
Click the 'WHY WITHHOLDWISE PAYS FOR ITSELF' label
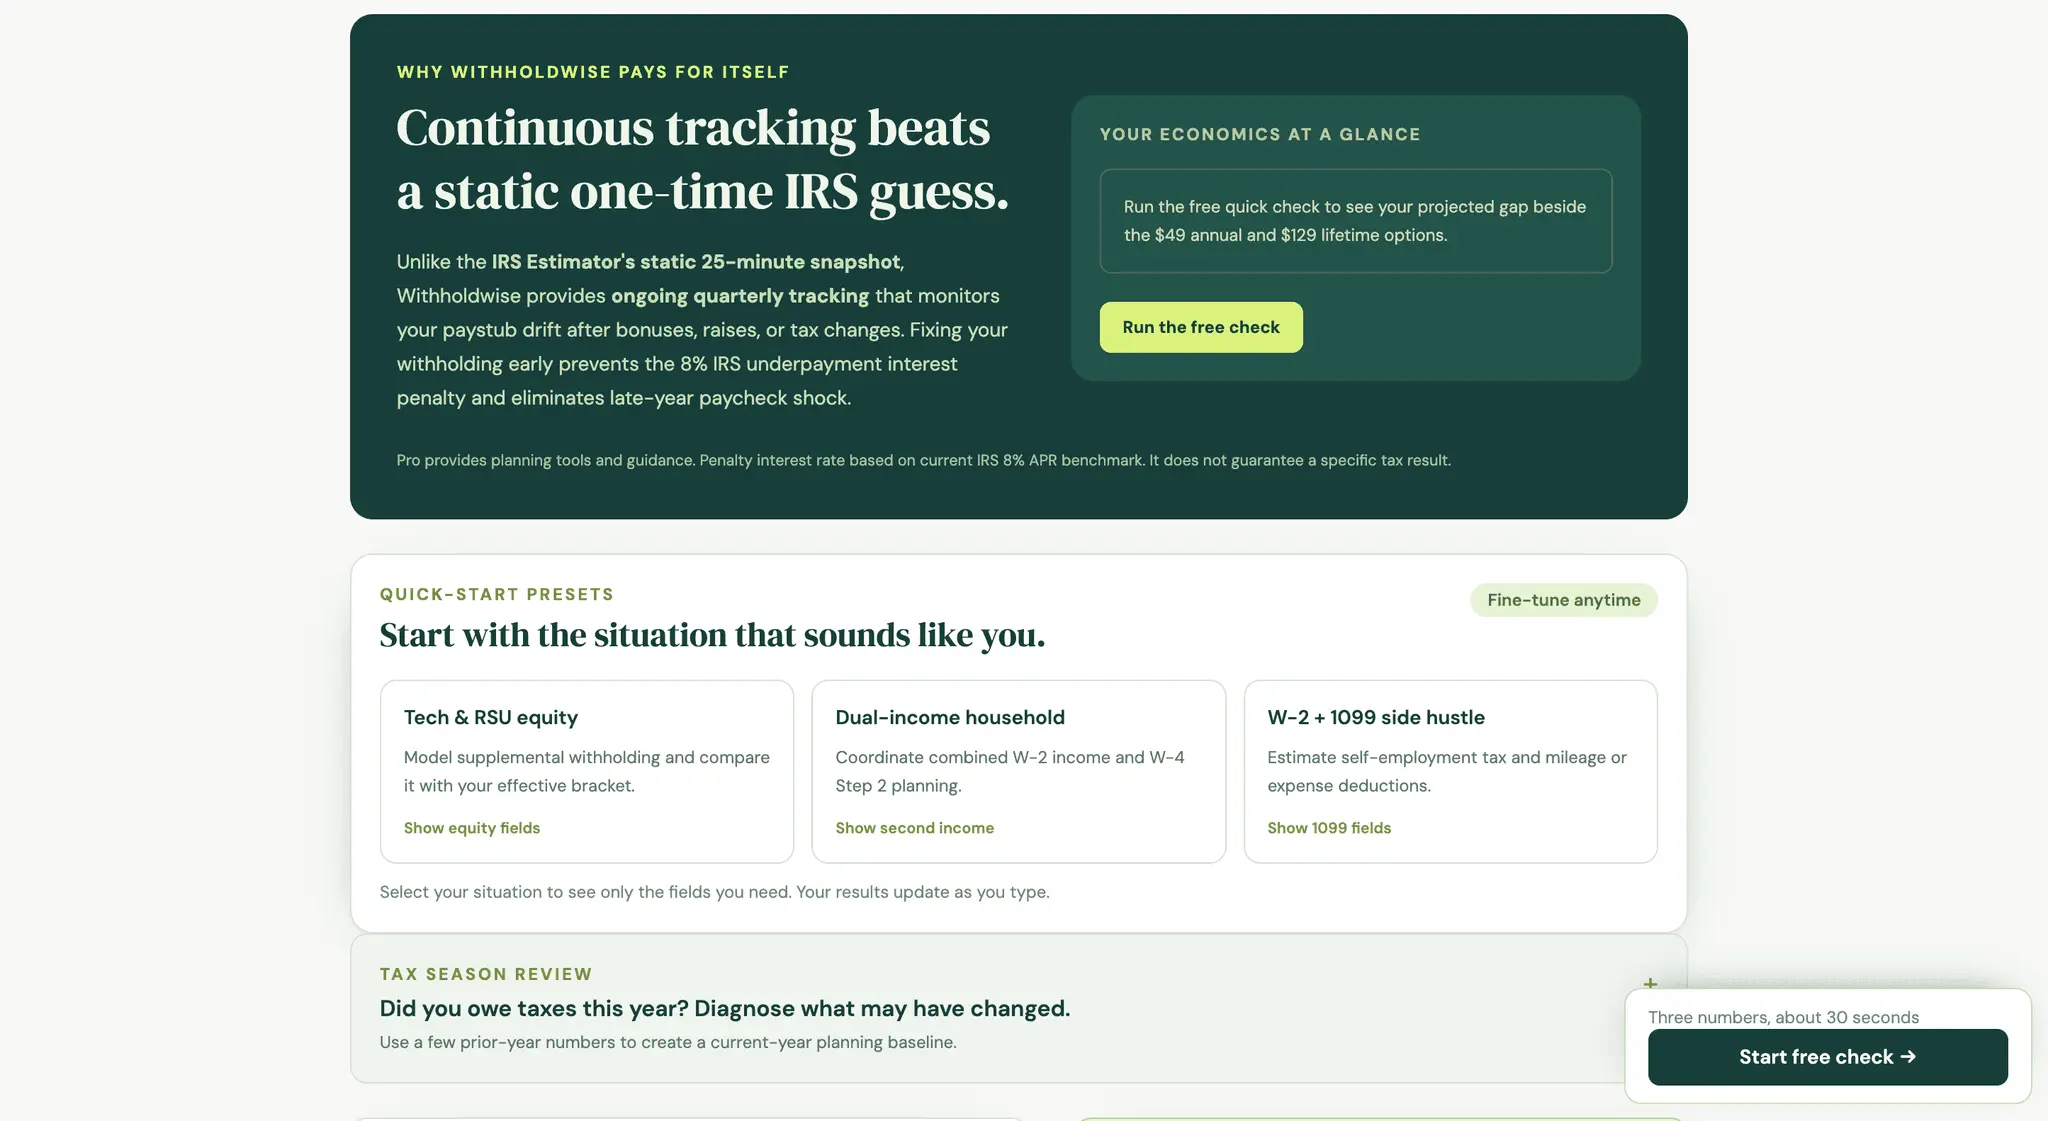pyautogui.click(x=593, y=72)
